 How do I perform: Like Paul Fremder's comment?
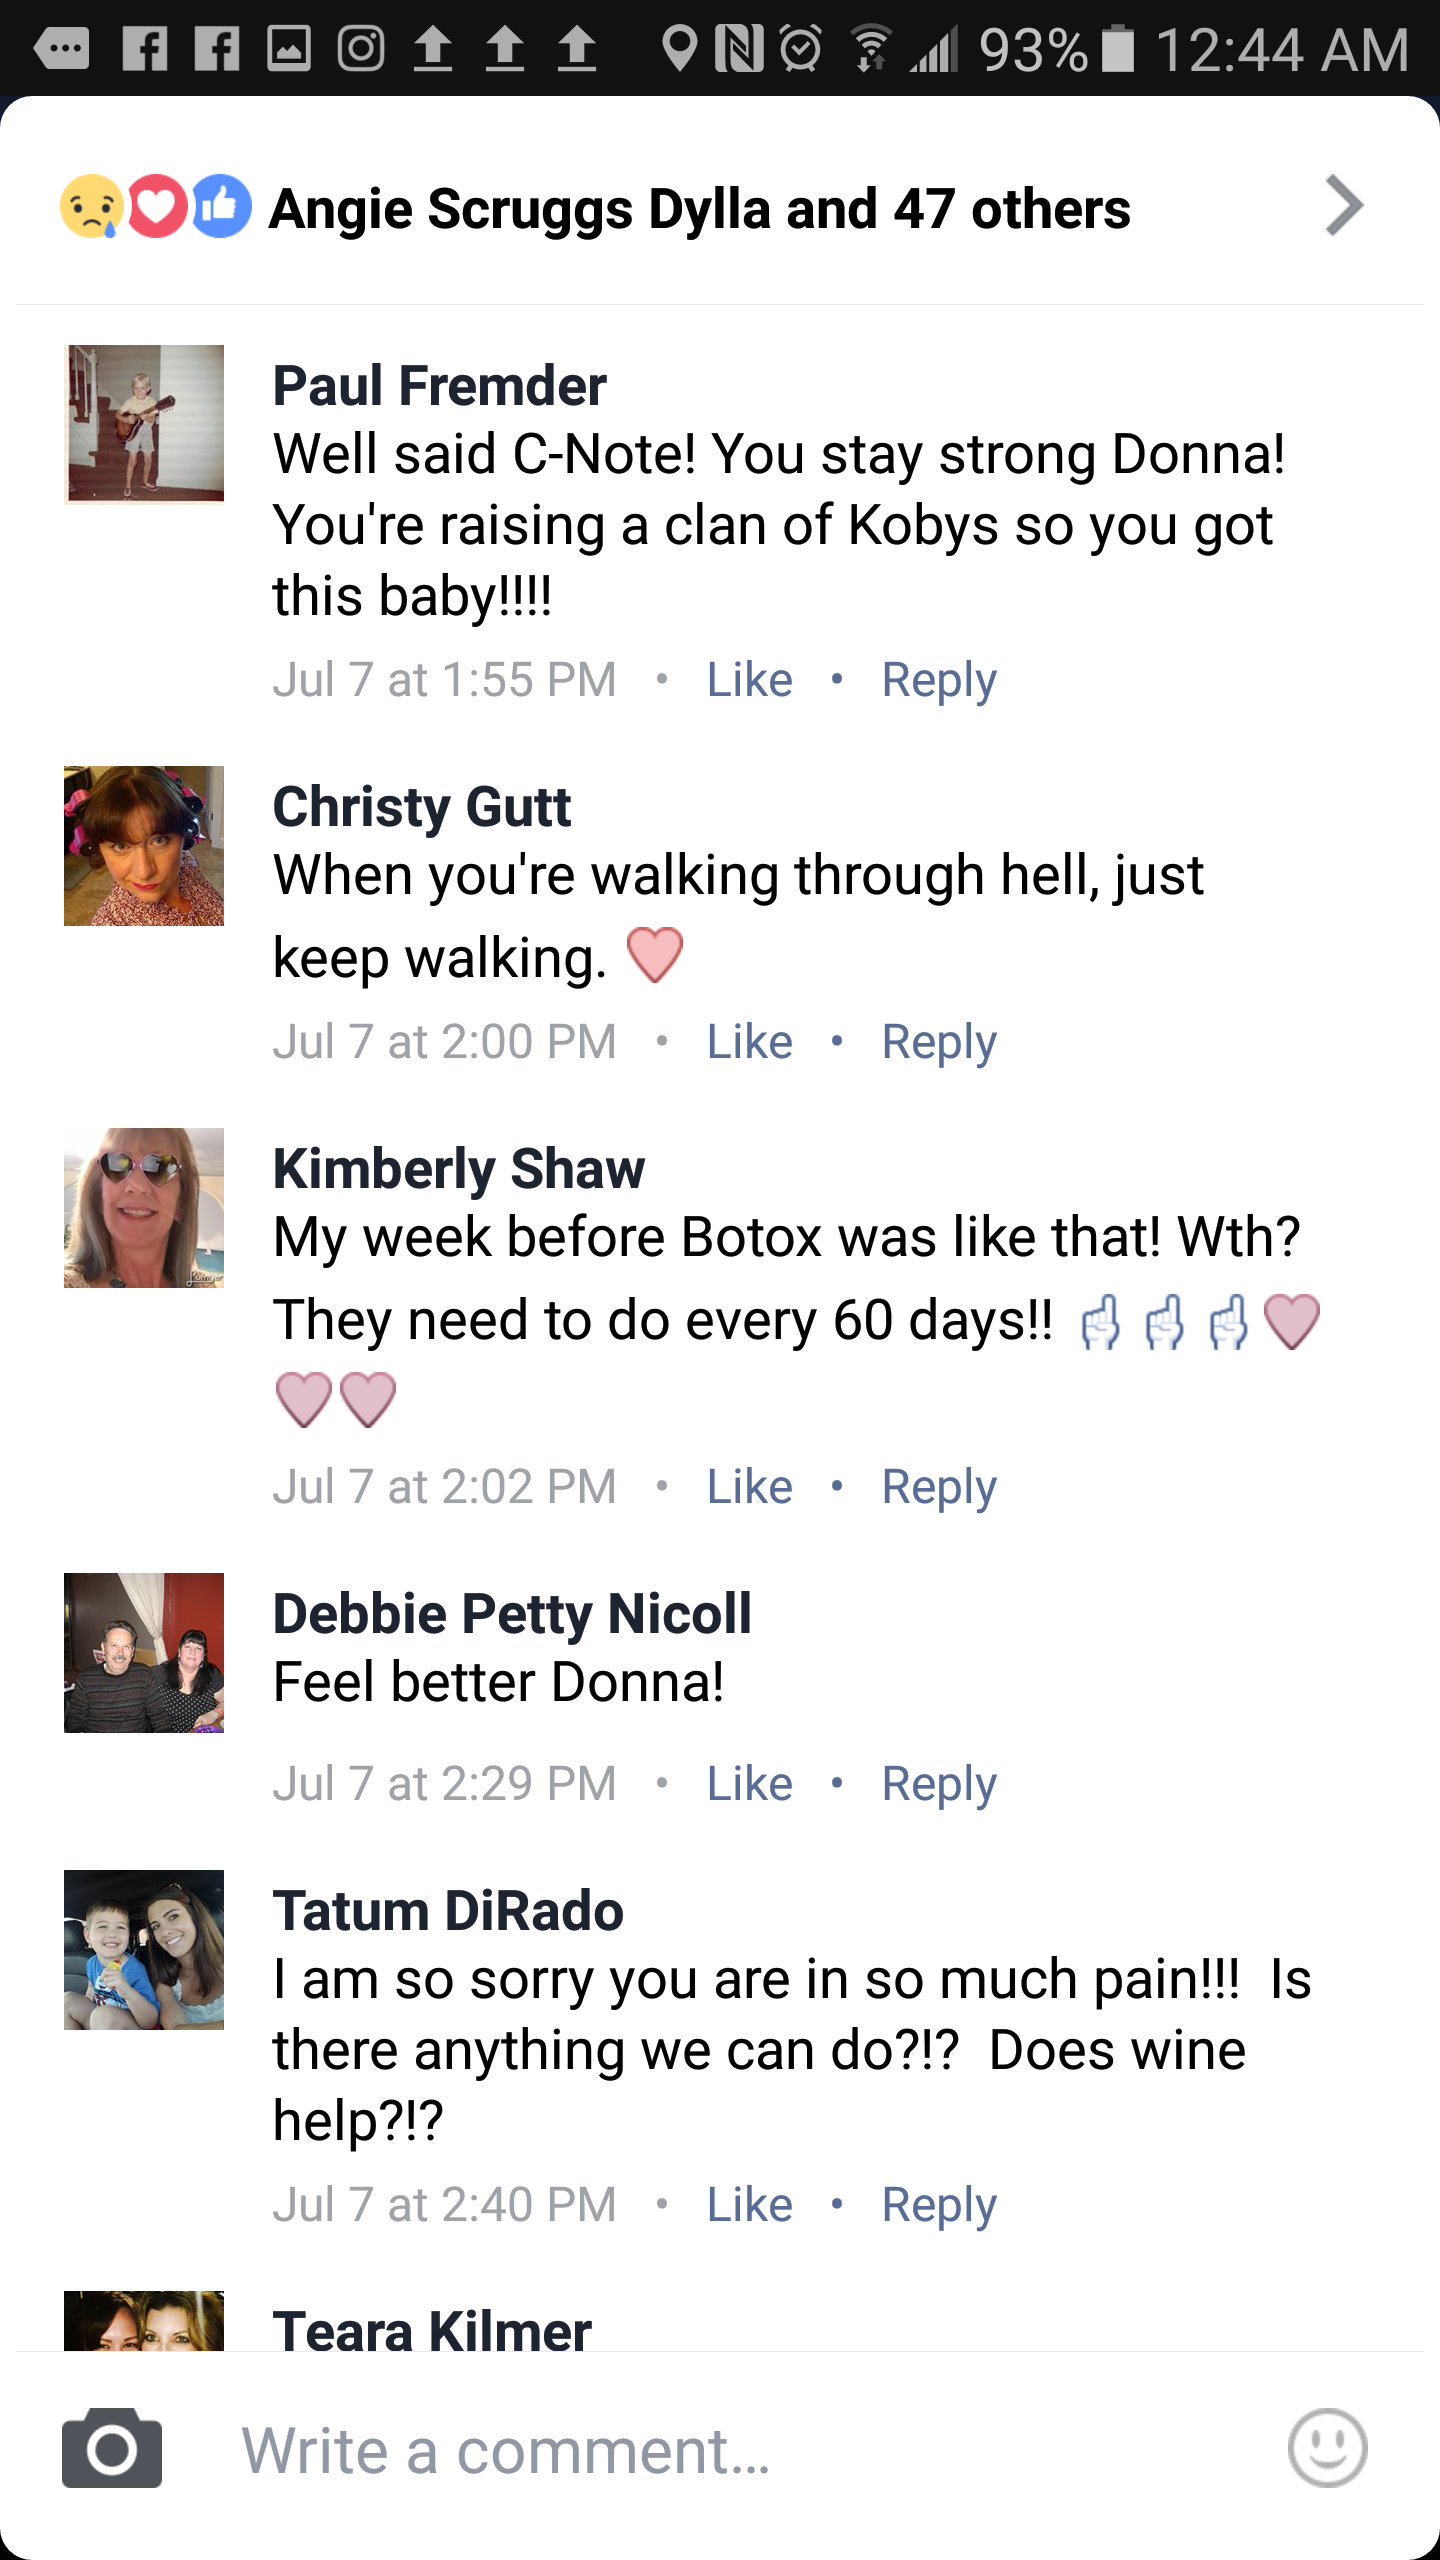pos(749,680)
